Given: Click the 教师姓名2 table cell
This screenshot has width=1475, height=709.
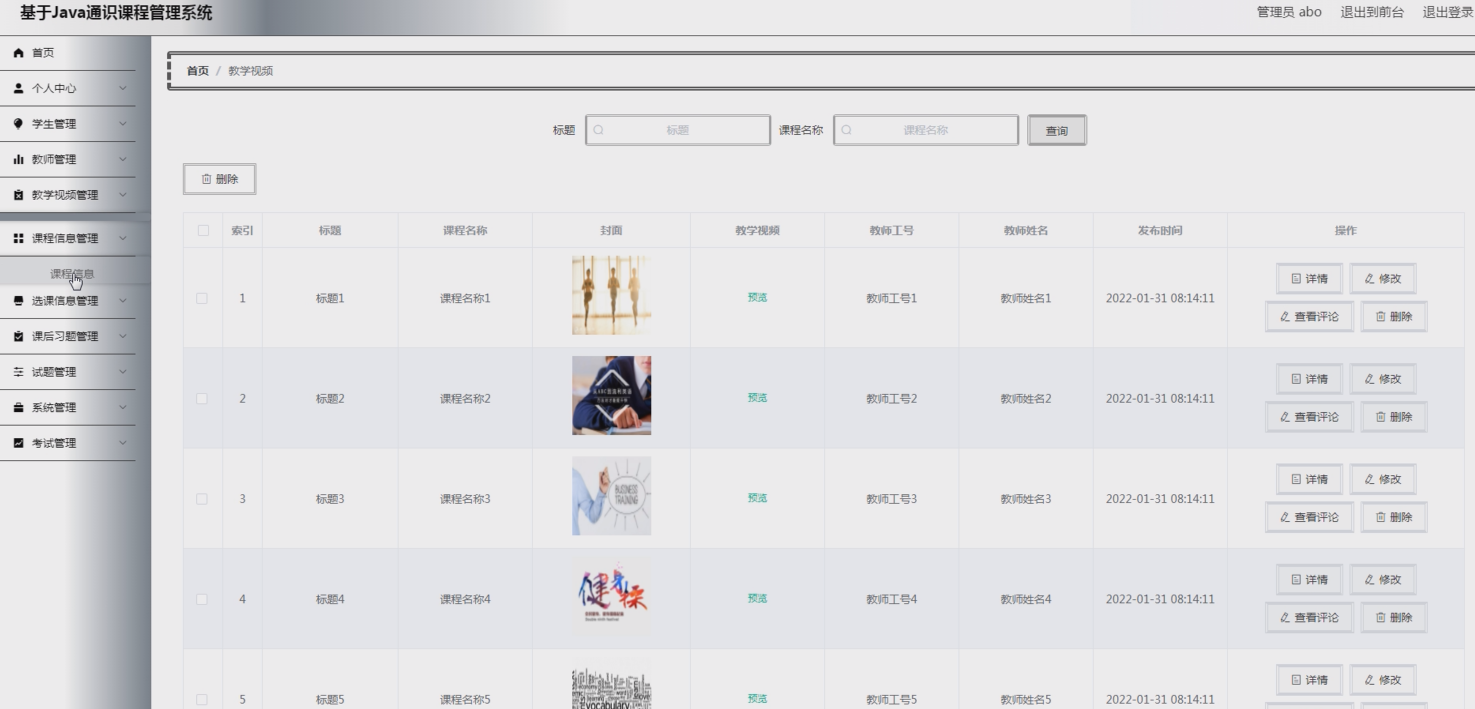Looking at the screenshot, I should (x=1026, y=399).
